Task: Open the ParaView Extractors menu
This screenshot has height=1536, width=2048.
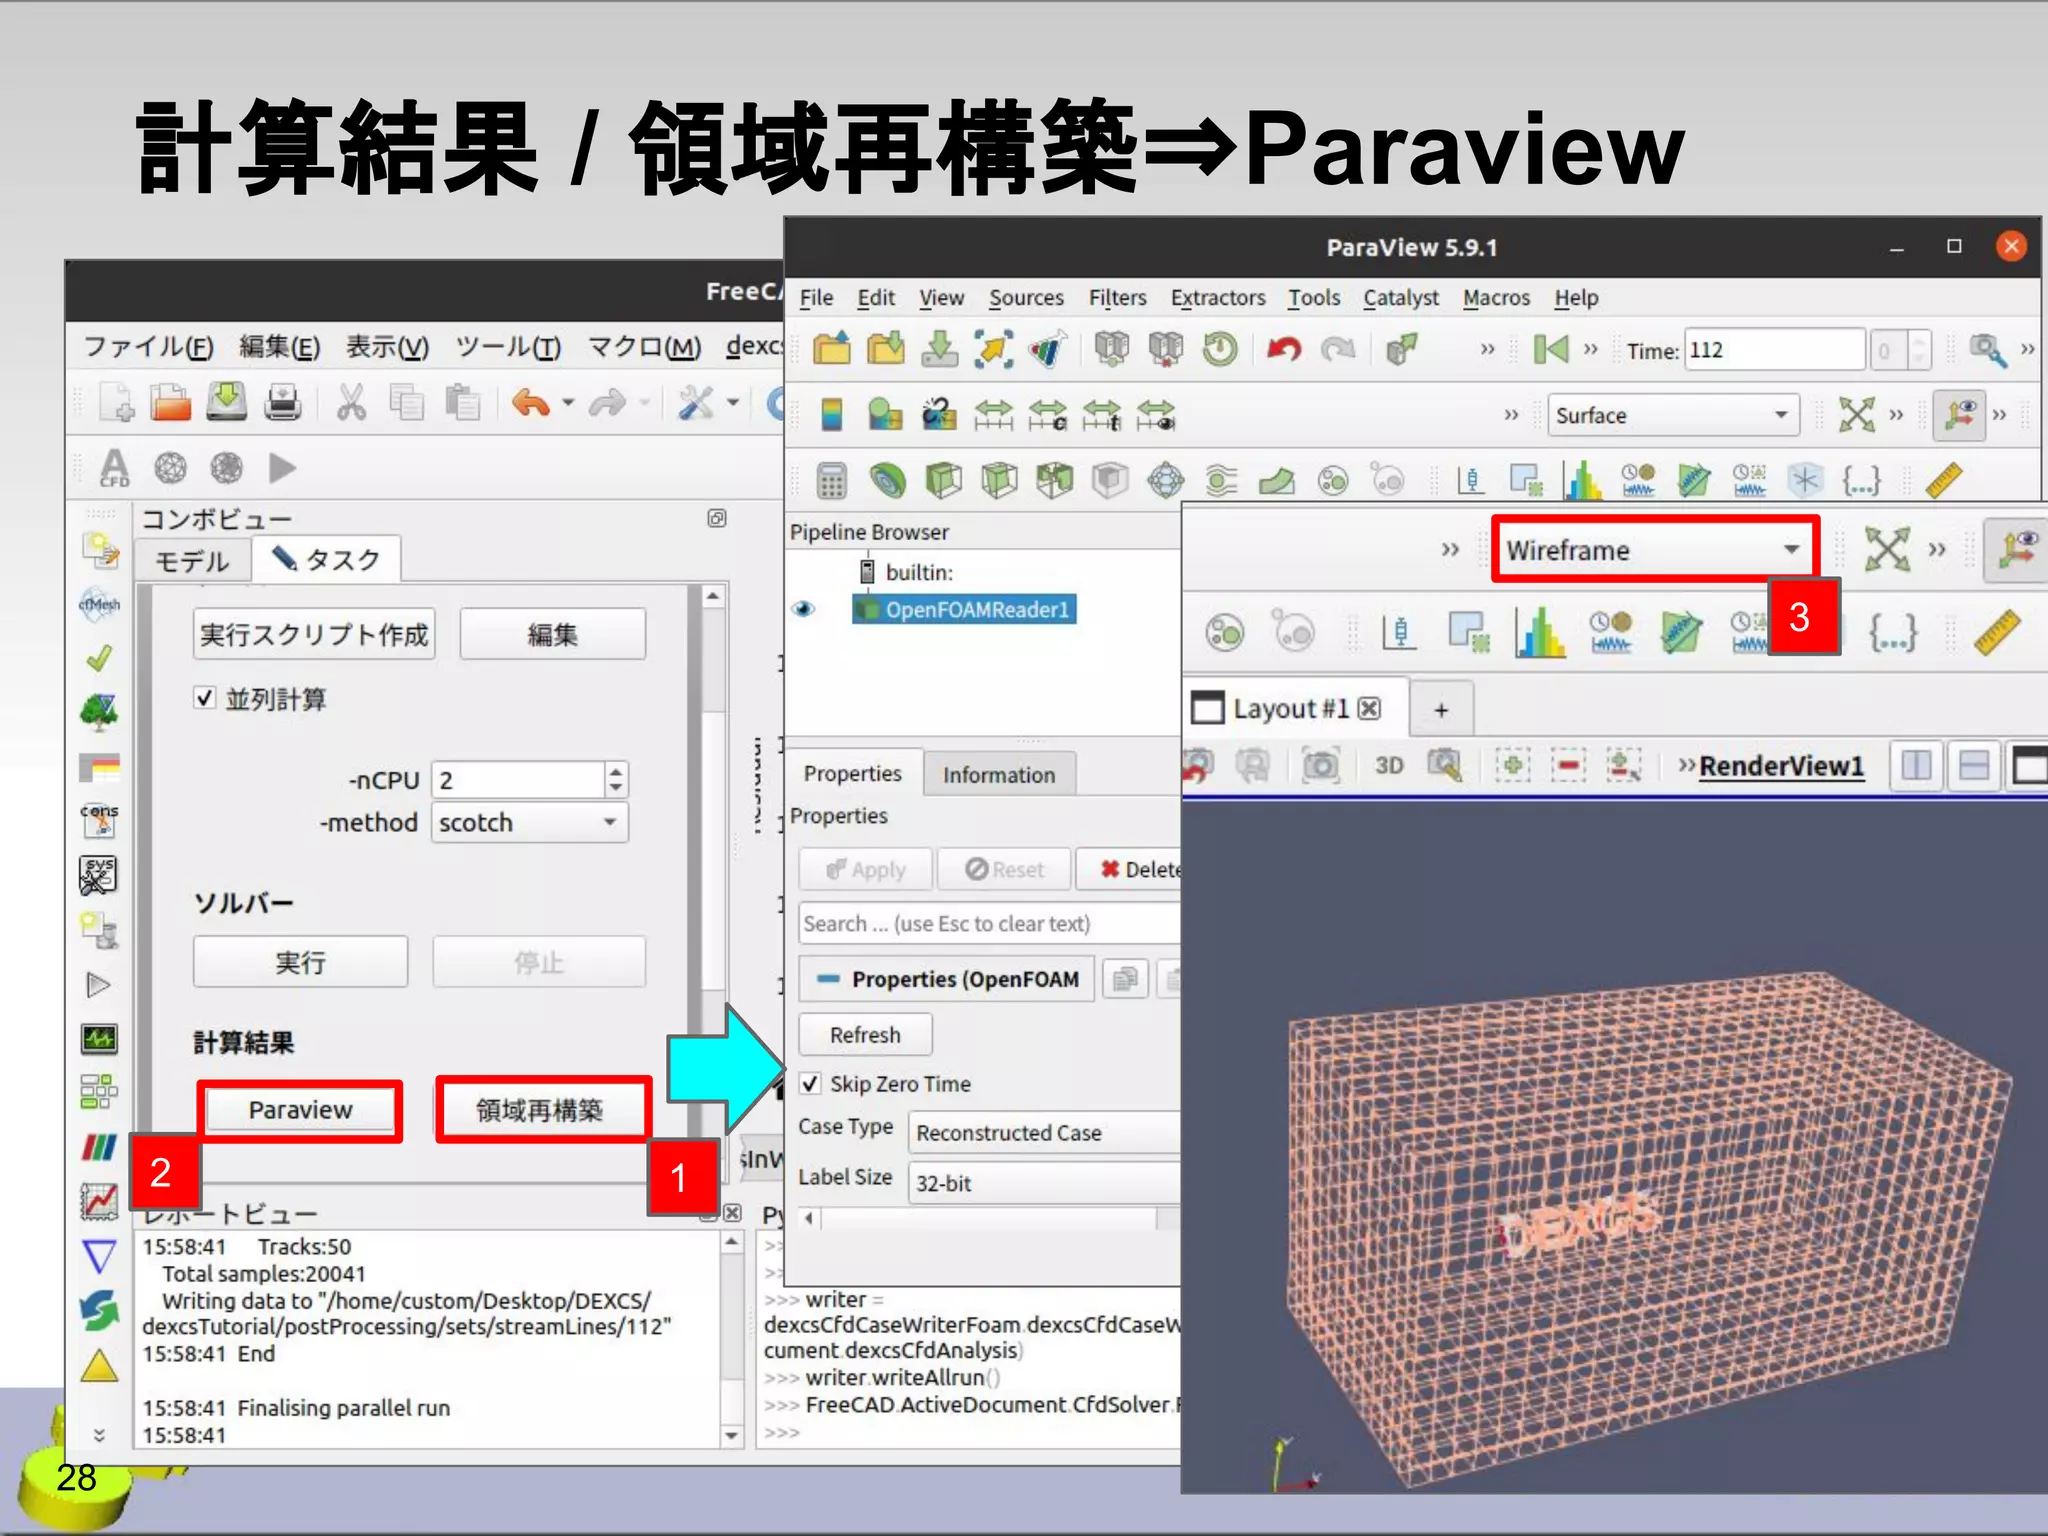Action: 1218,298
